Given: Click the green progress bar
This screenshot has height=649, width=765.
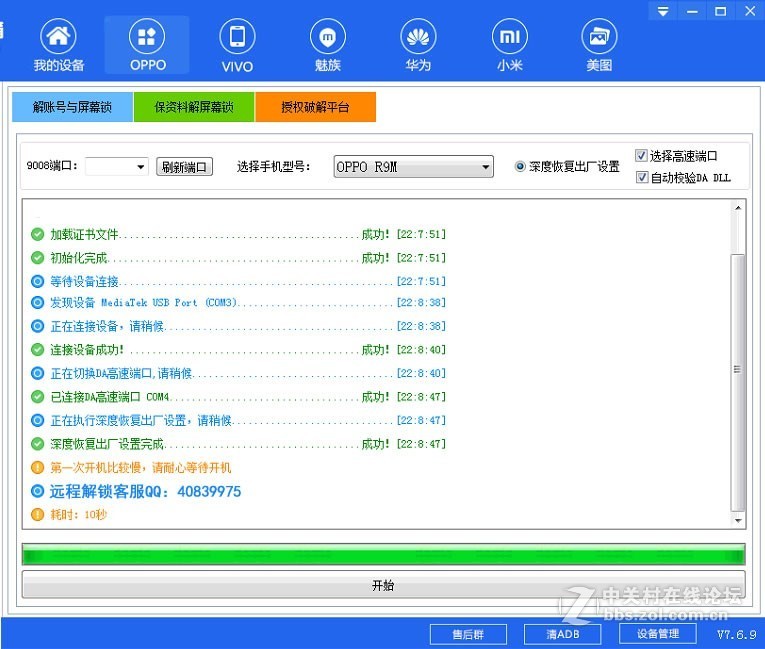Looking at the screenshot, I should (383, 554).
